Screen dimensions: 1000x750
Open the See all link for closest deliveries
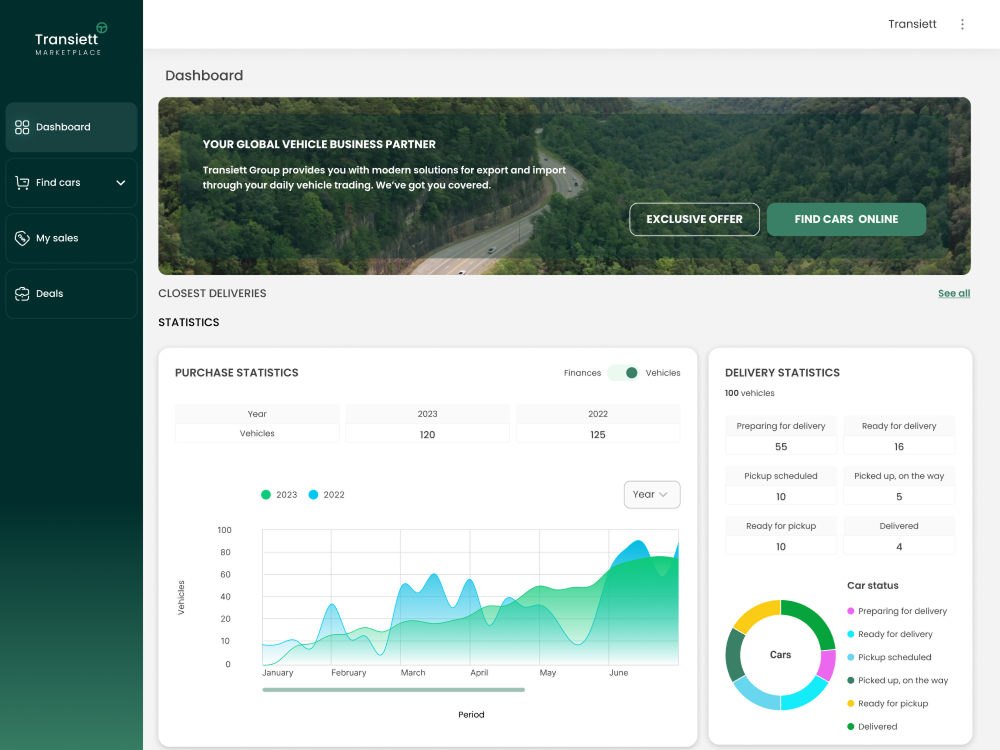tap(953, 293)
